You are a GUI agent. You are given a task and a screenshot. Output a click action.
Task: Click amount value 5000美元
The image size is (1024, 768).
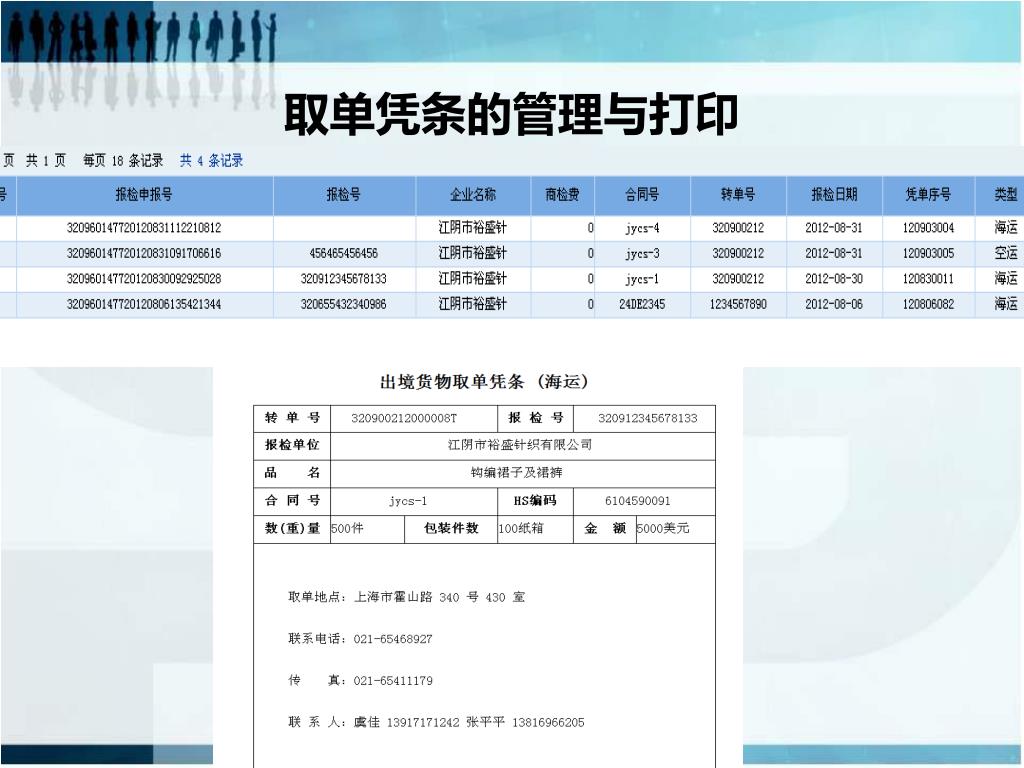click(662, 528)
